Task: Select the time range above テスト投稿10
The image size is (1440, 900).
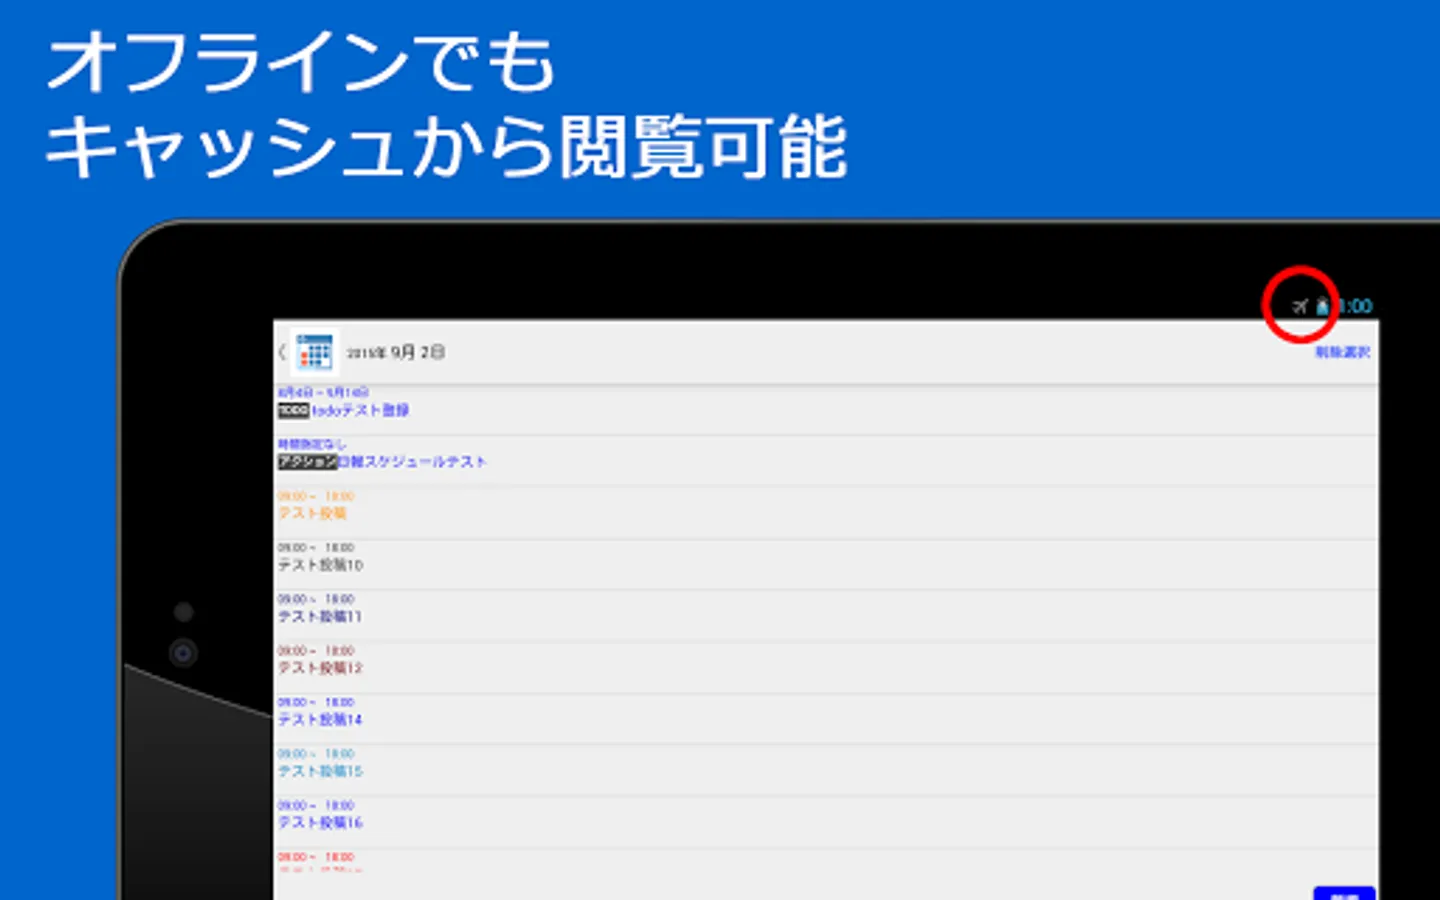Action: click(x=316, y=548)
